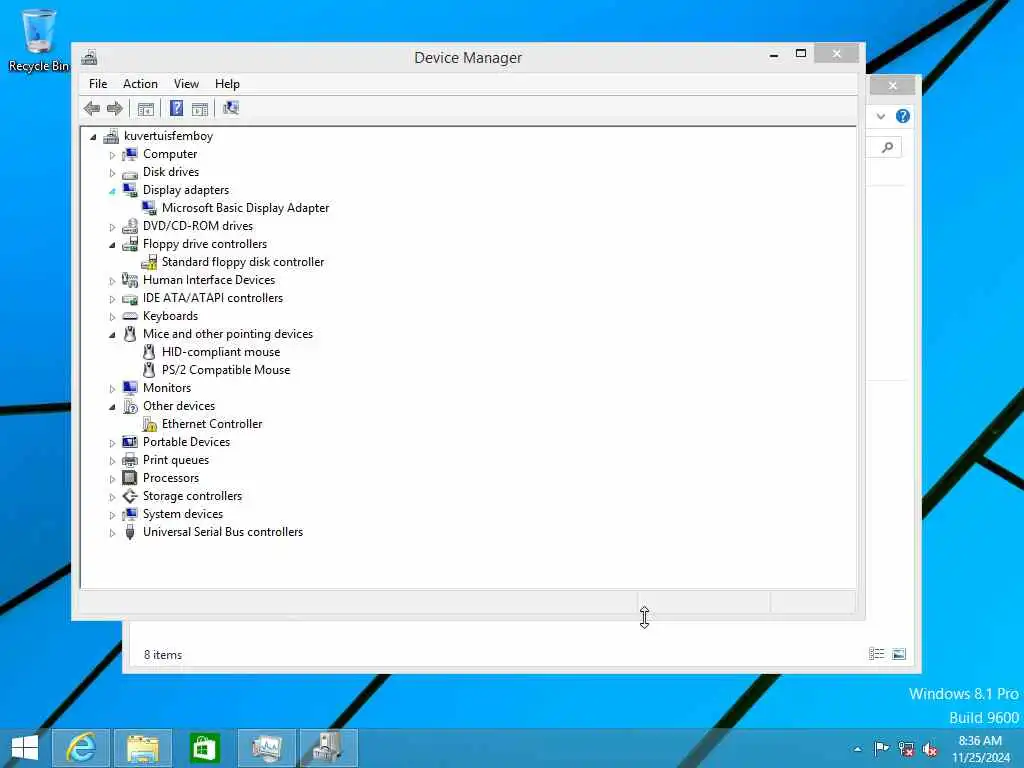Click the Print queues printer icon
Viewport: 1024px width, 768px height.
tap(130, 460)
